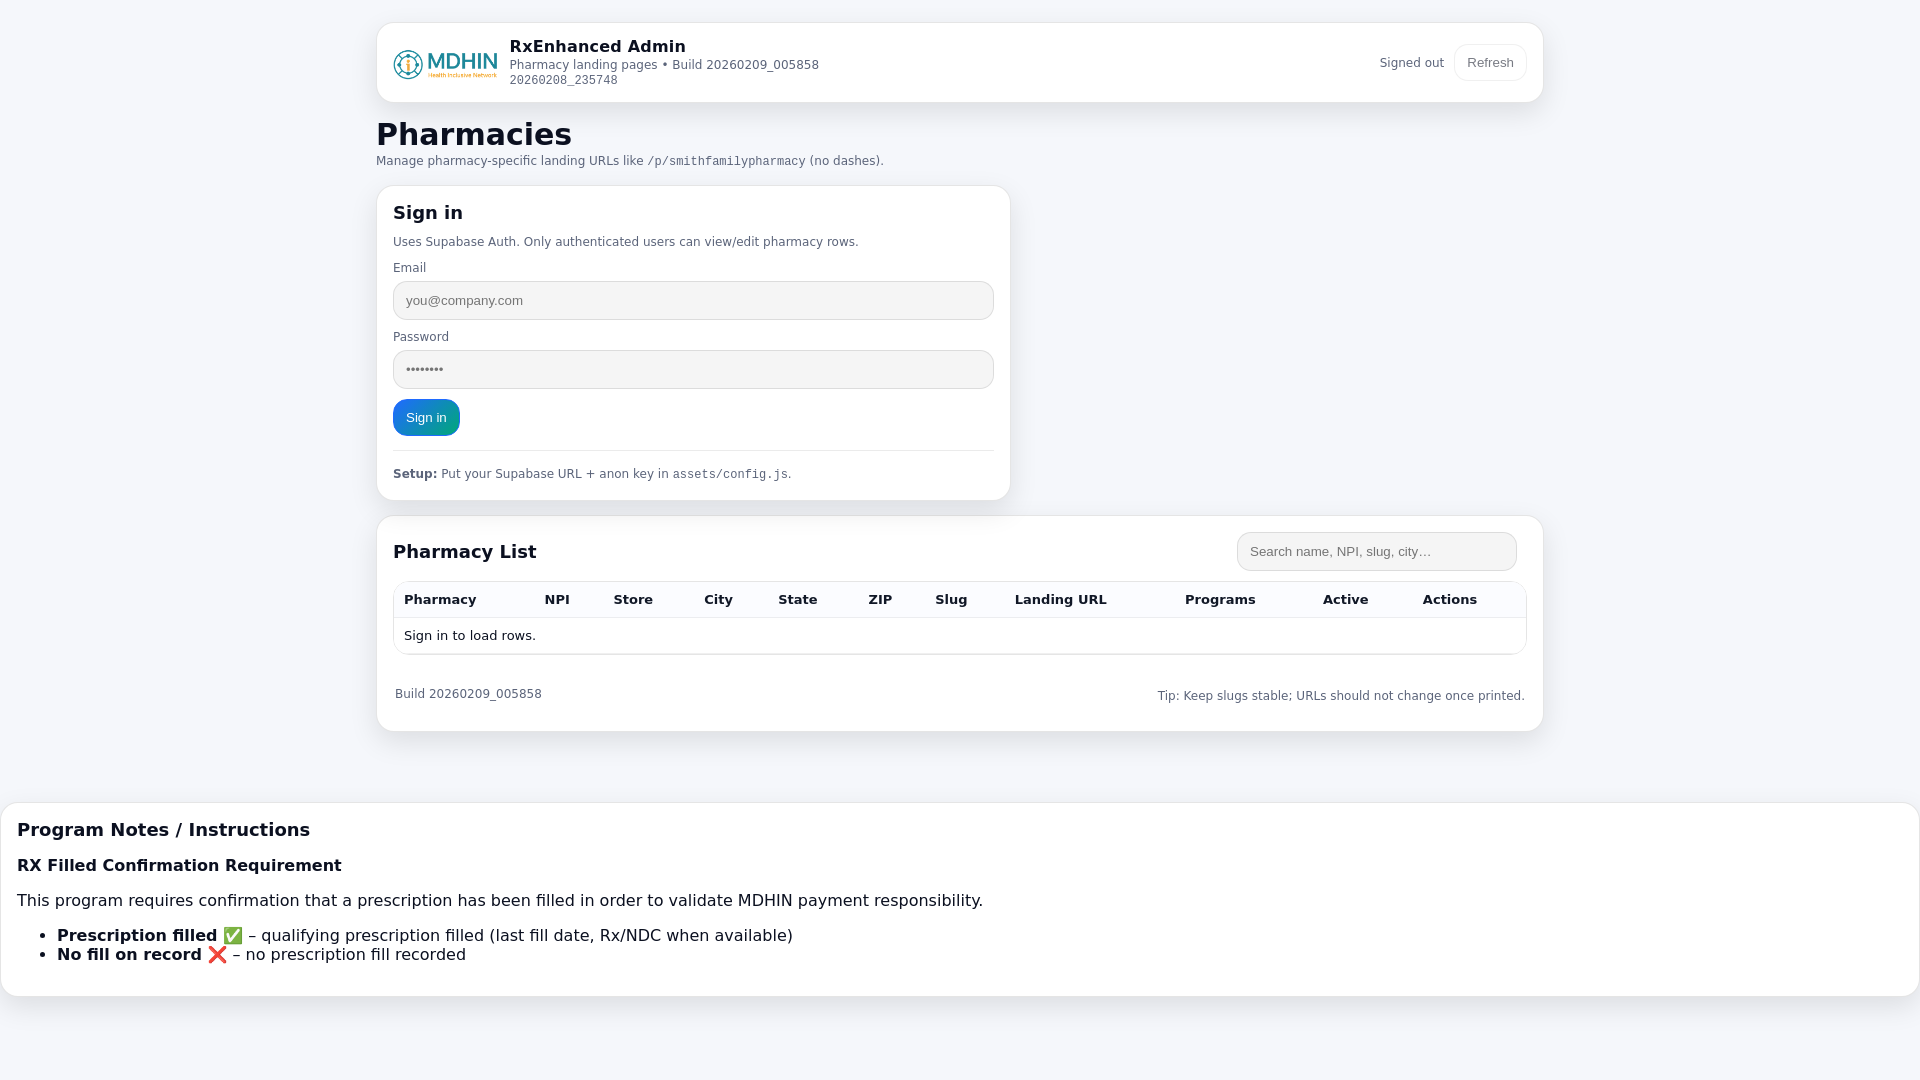Viewport: 1920px width, 1080px height.
Task: Click the 'Prescription filled' bold text
Action: point(137,936)
